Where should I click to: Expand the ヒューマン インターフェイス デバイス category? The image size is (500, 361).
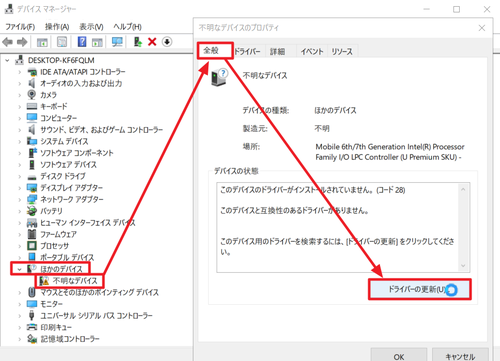click(x=19, y=223)
